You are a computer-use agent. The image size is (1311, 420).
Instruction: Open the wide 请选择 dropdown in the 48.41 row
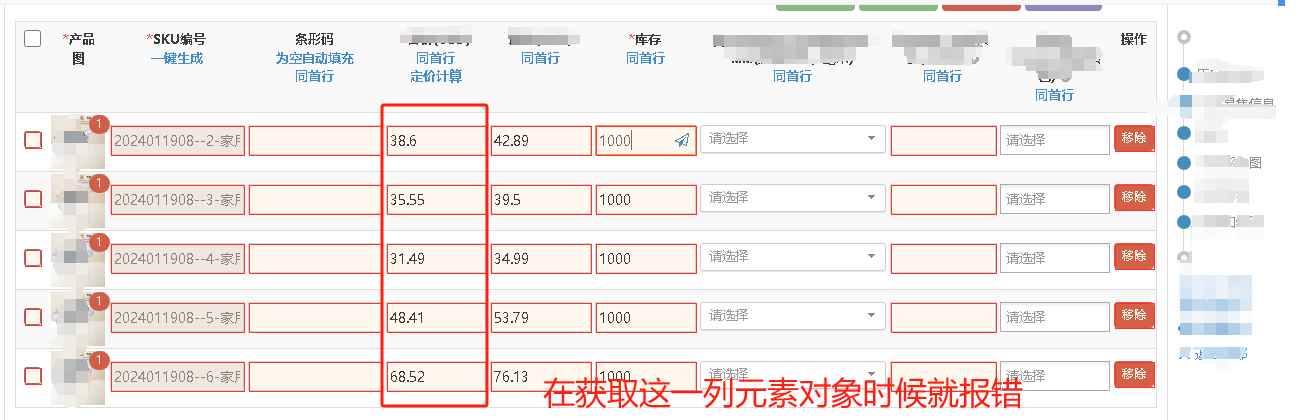point(793,316)
